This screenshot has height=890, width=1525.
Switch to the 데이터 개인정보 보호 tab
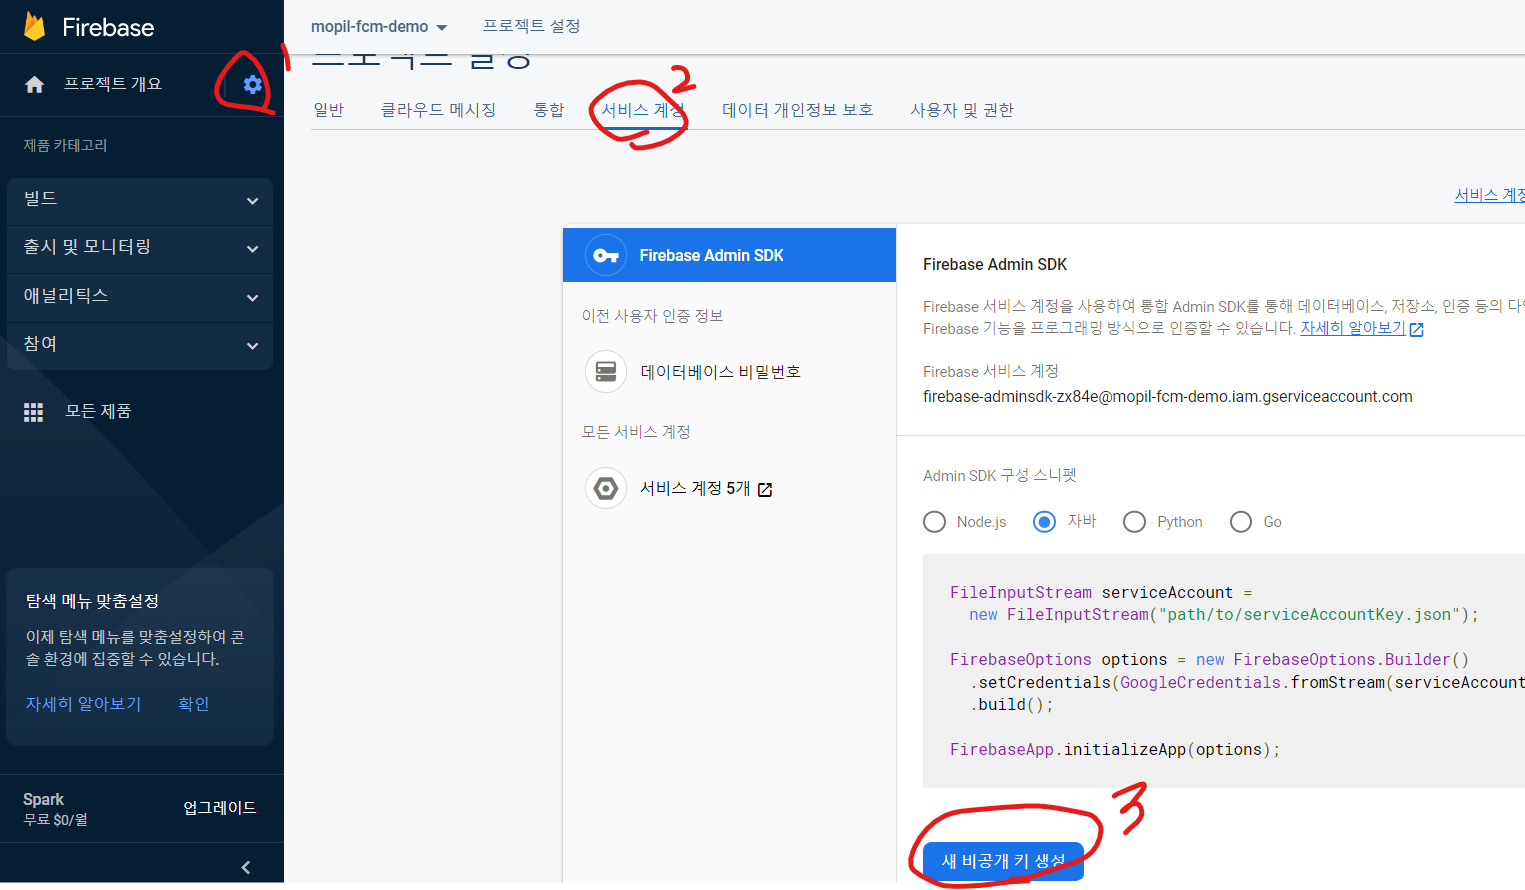798,110
